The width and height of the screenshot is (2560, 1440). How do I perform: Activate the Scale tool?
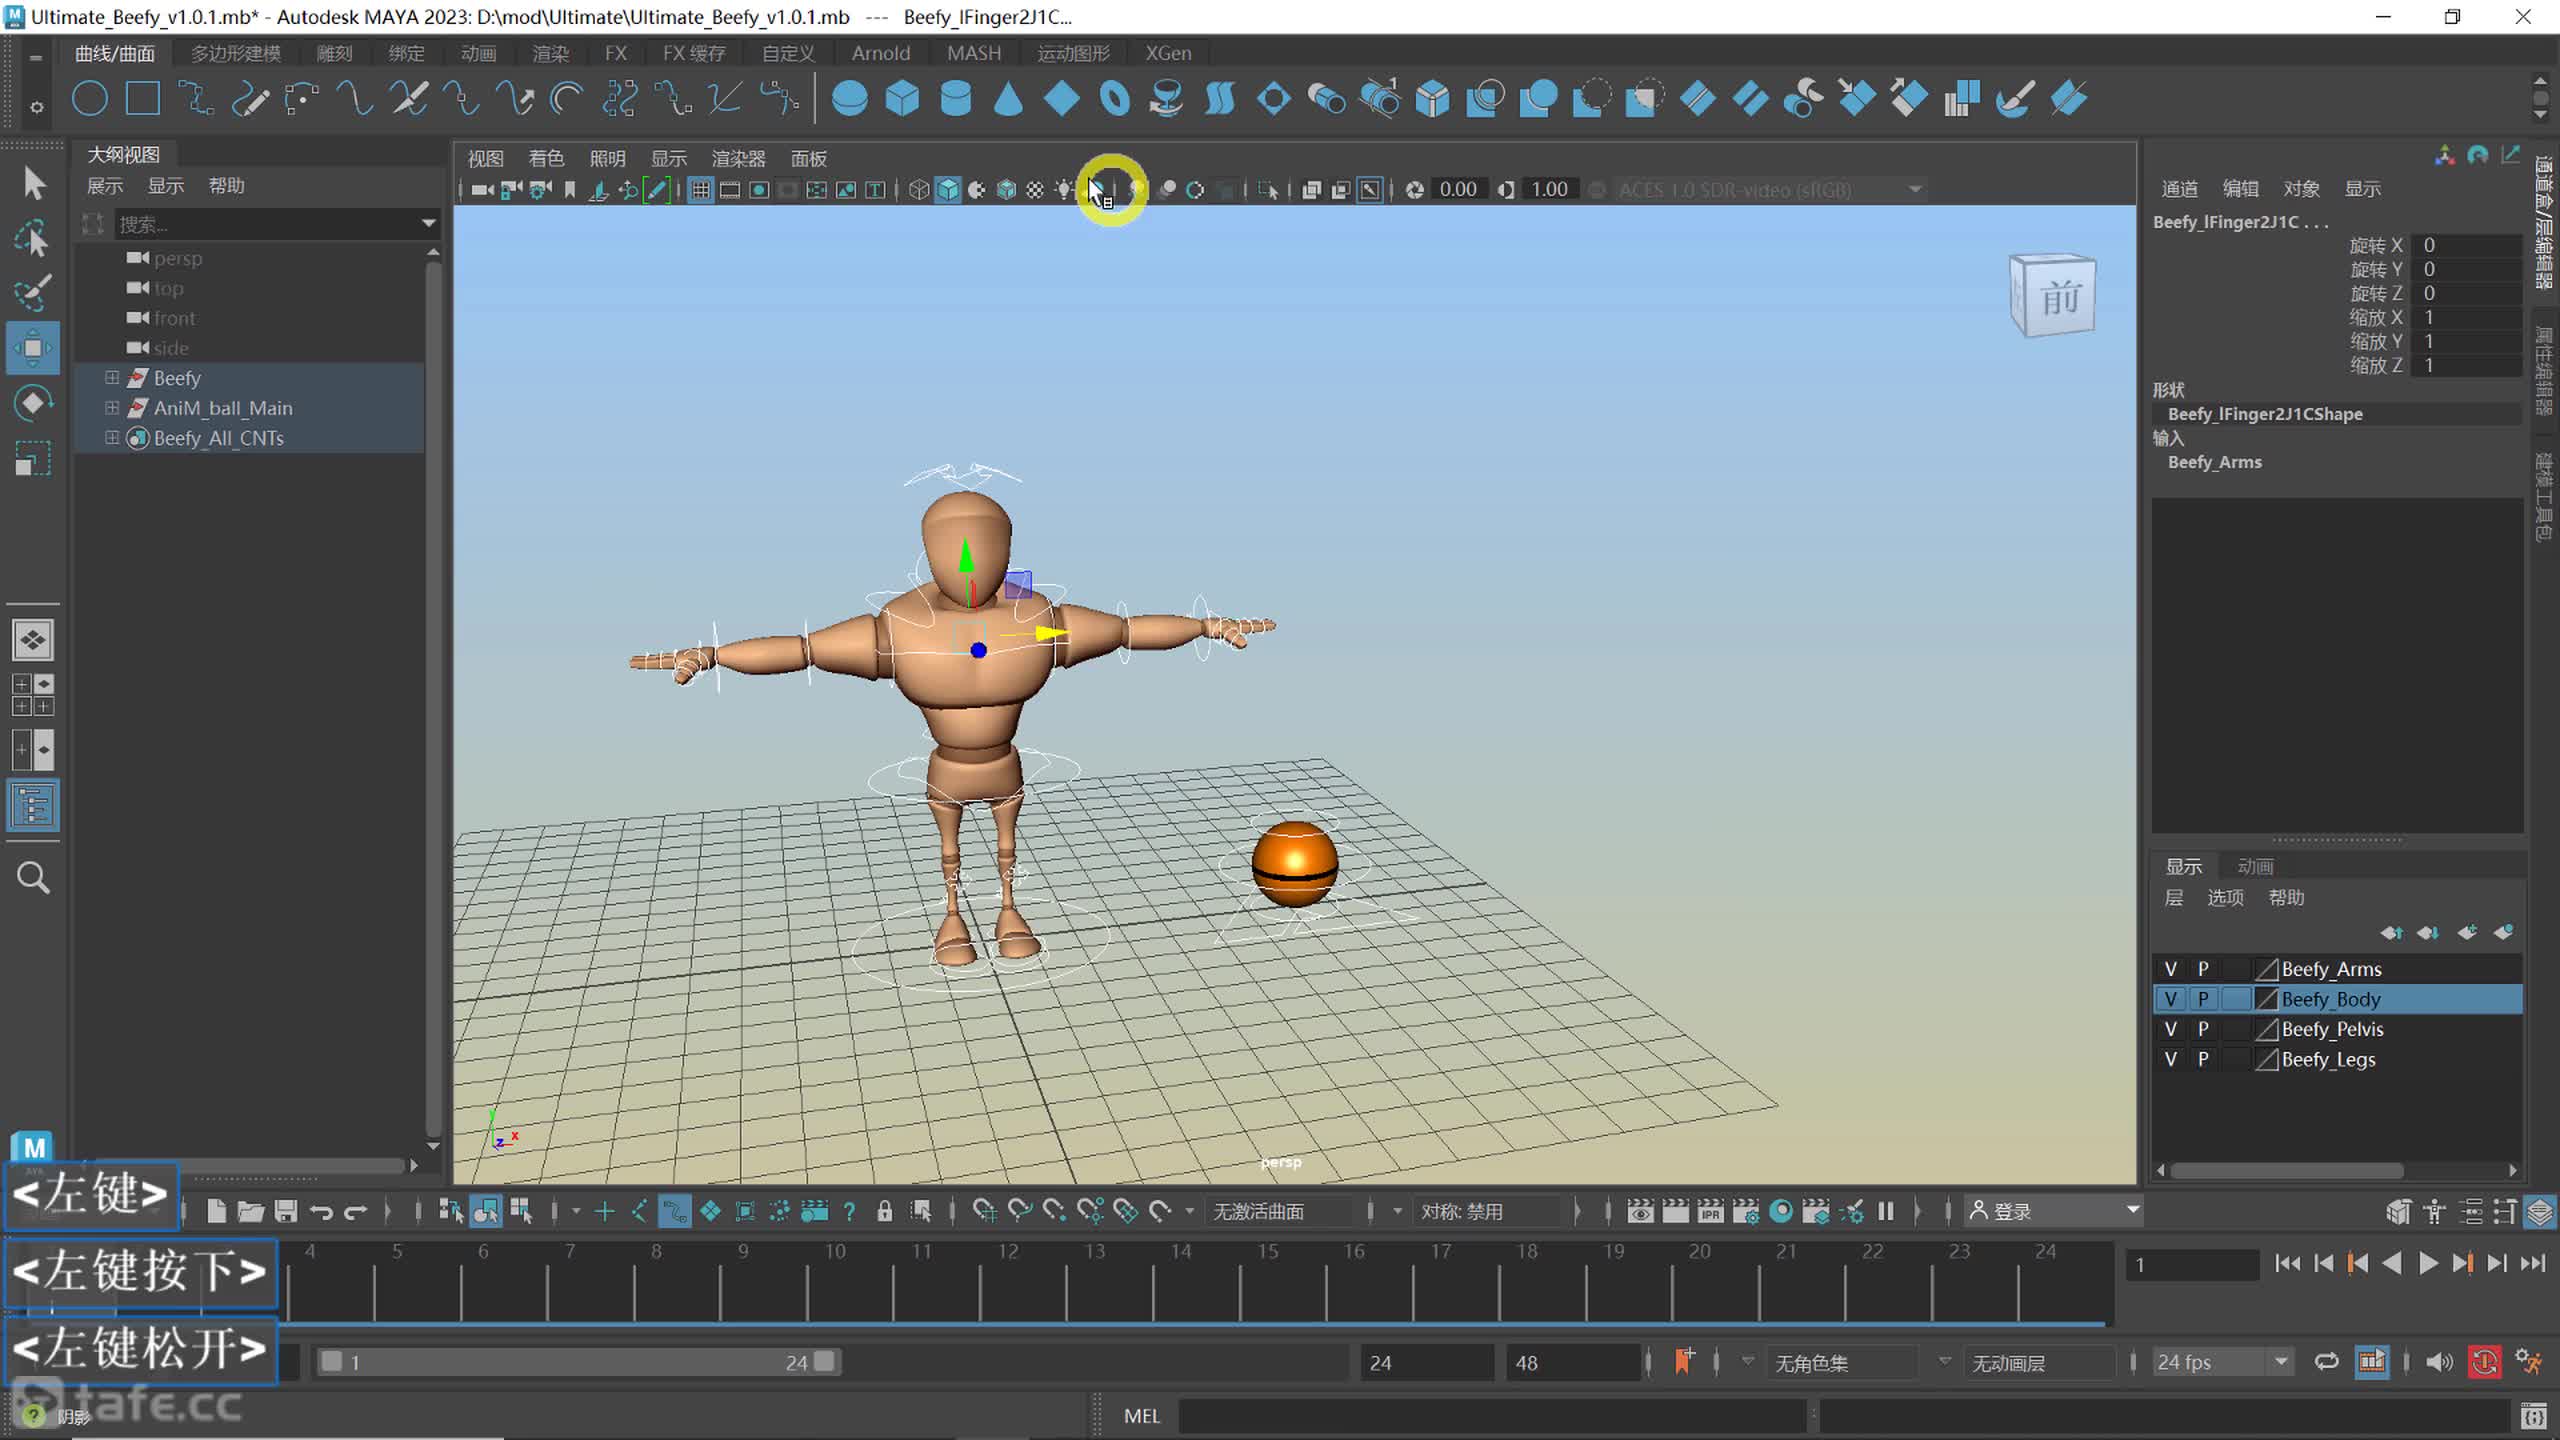[x=33, y=459]
